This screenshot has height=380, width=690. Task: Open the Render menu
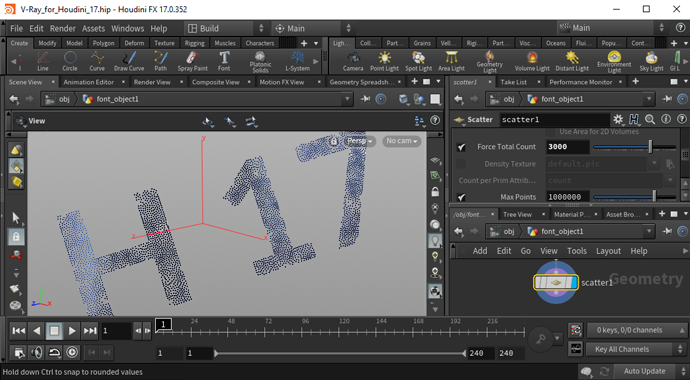(x=62, y=29)
